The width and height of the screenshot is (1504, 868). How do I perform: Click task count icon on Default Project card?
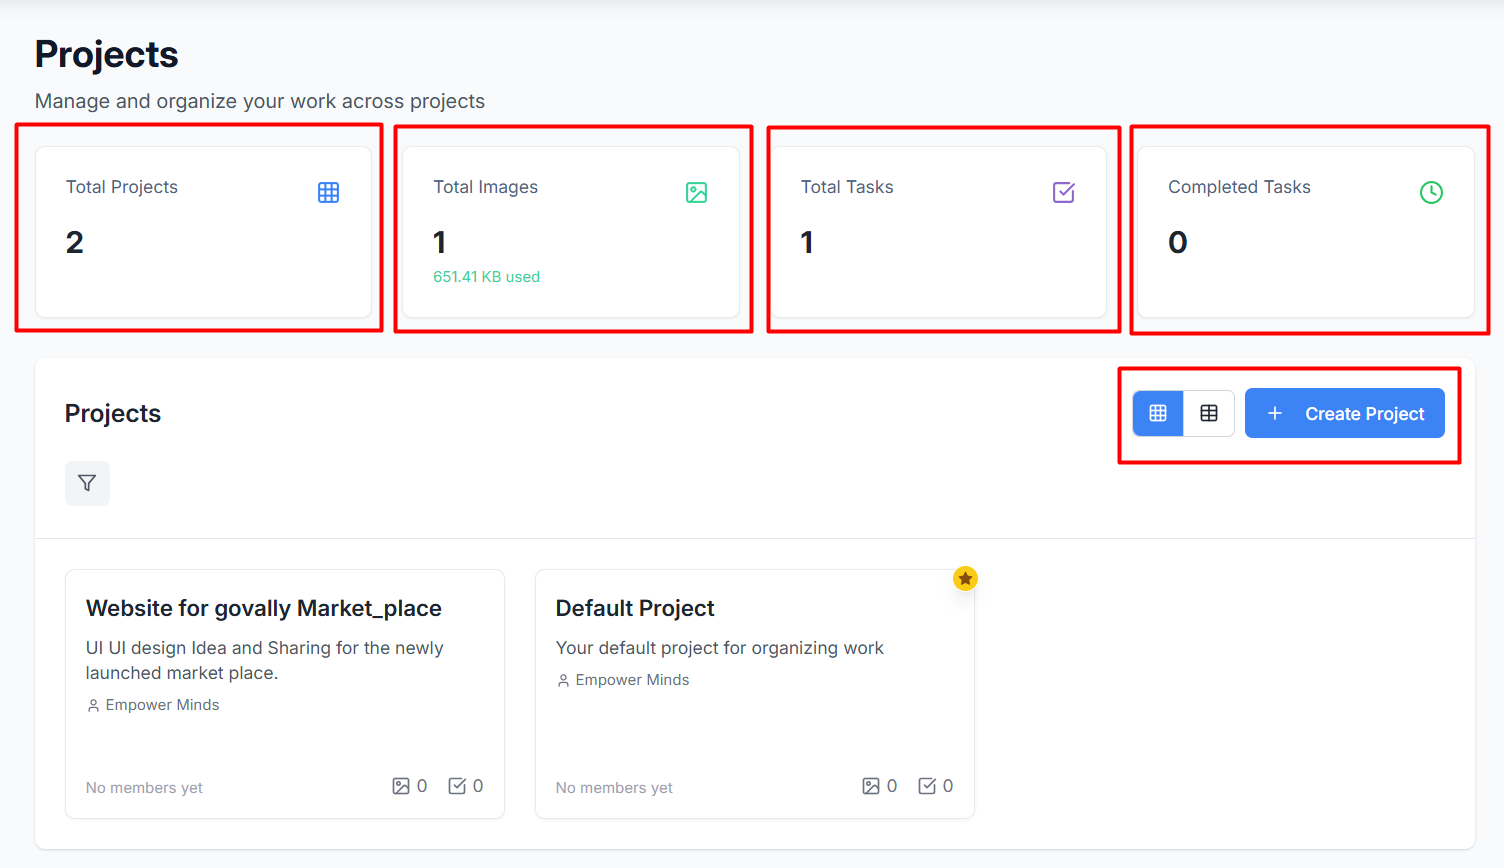[927, 786]
